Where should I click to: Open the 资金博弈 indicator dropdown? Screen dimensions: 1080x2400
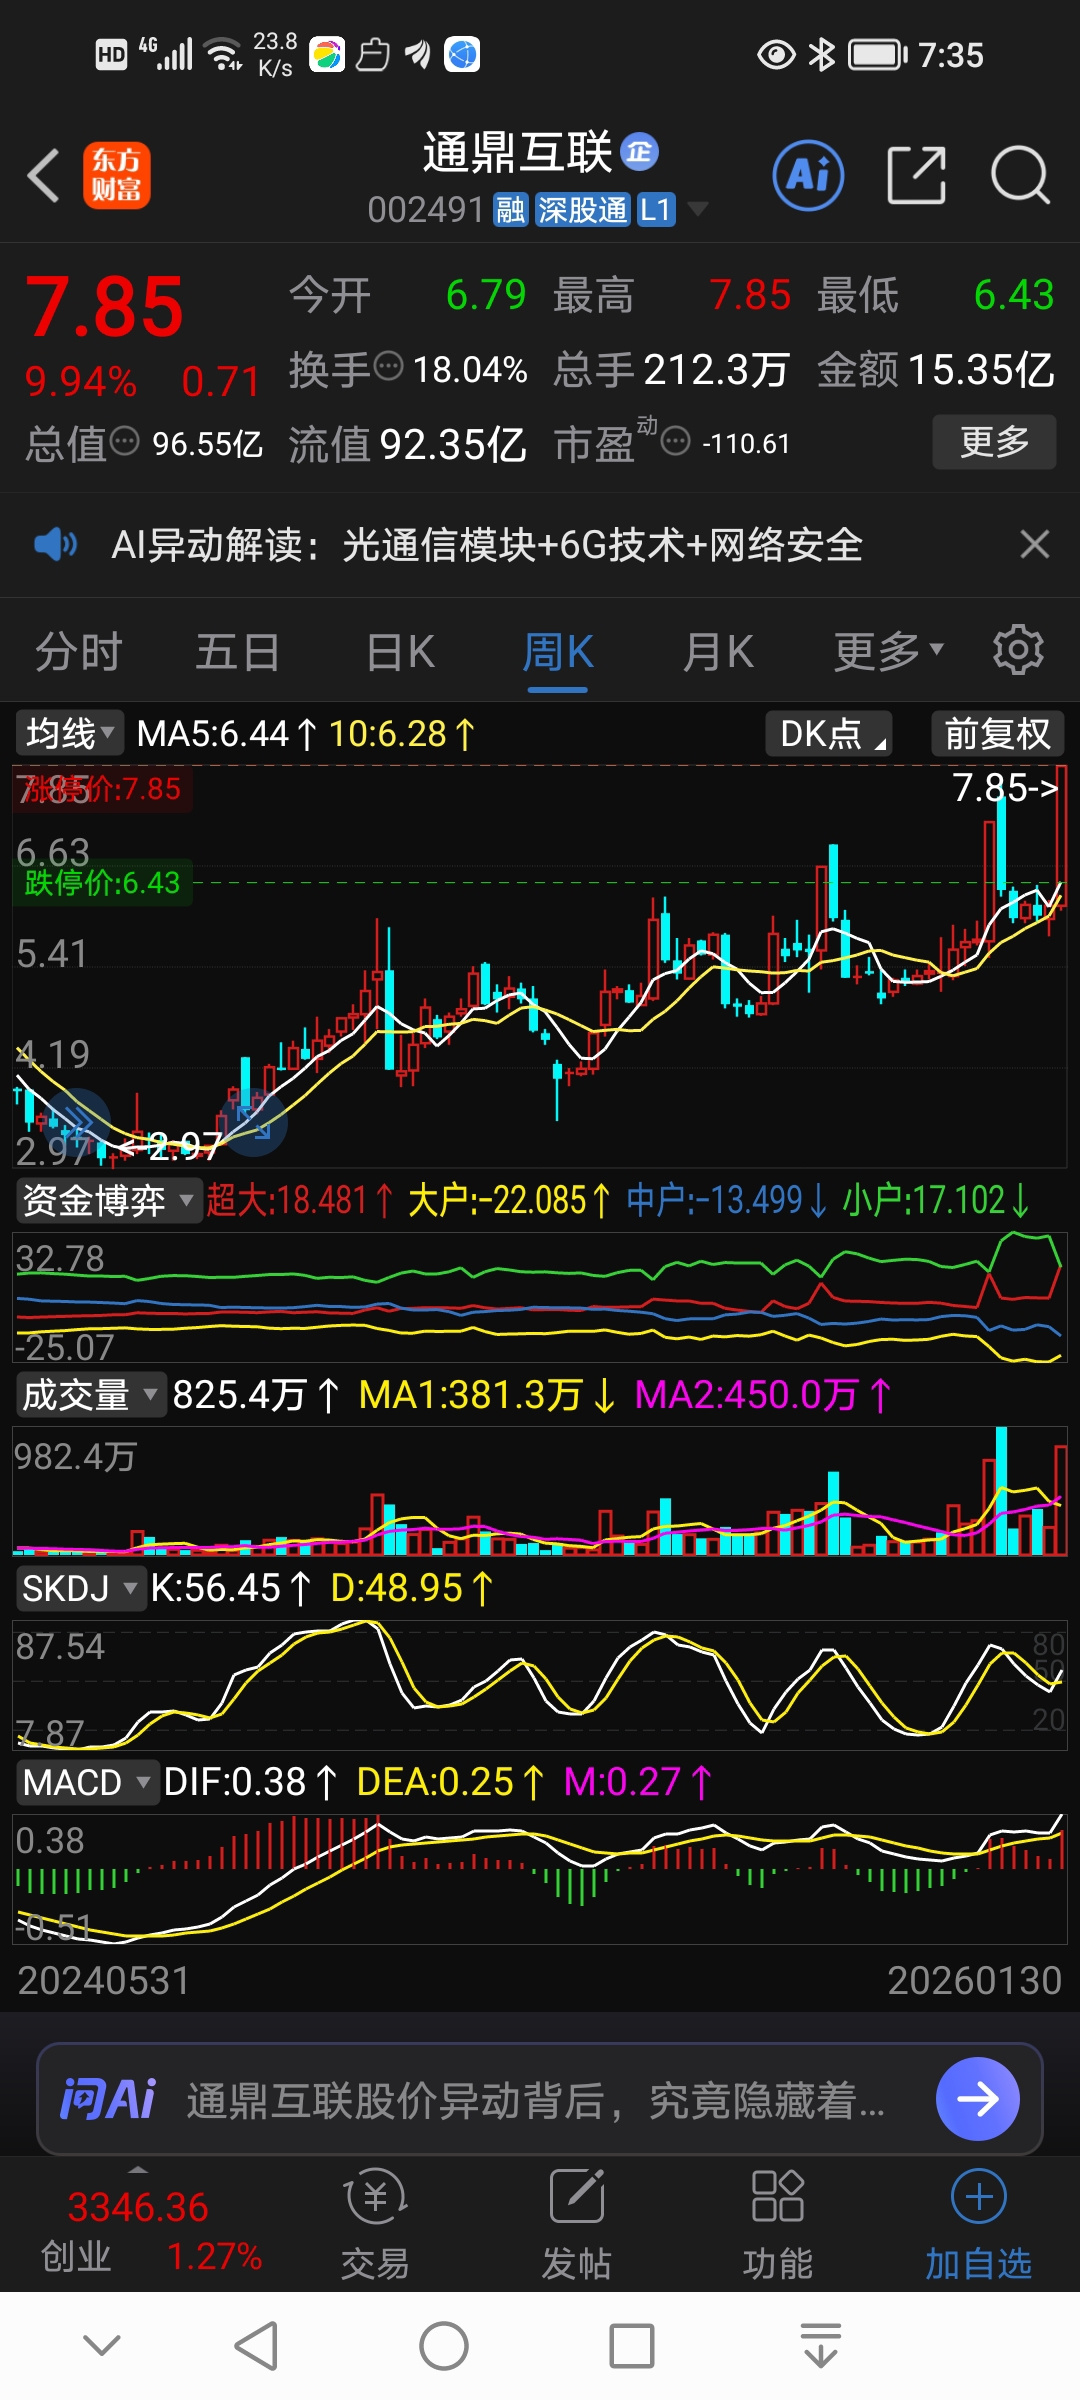point(108,1200)
